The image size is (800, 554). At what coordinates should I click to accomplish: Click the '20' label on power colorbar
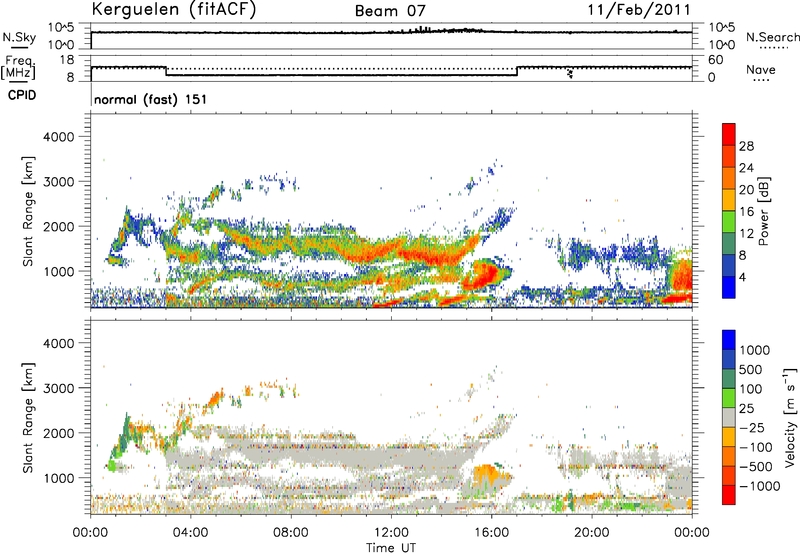click(746, 190)
